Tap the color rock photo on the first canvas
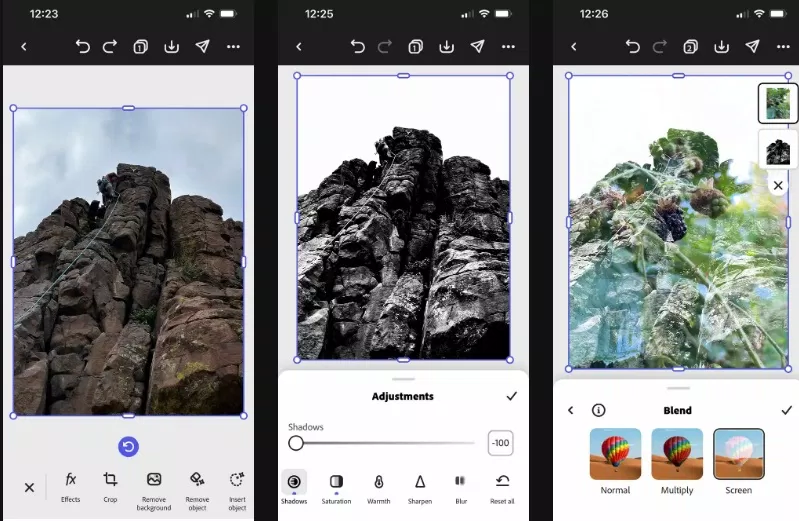 pyautogui.click(x=128, y=262)
